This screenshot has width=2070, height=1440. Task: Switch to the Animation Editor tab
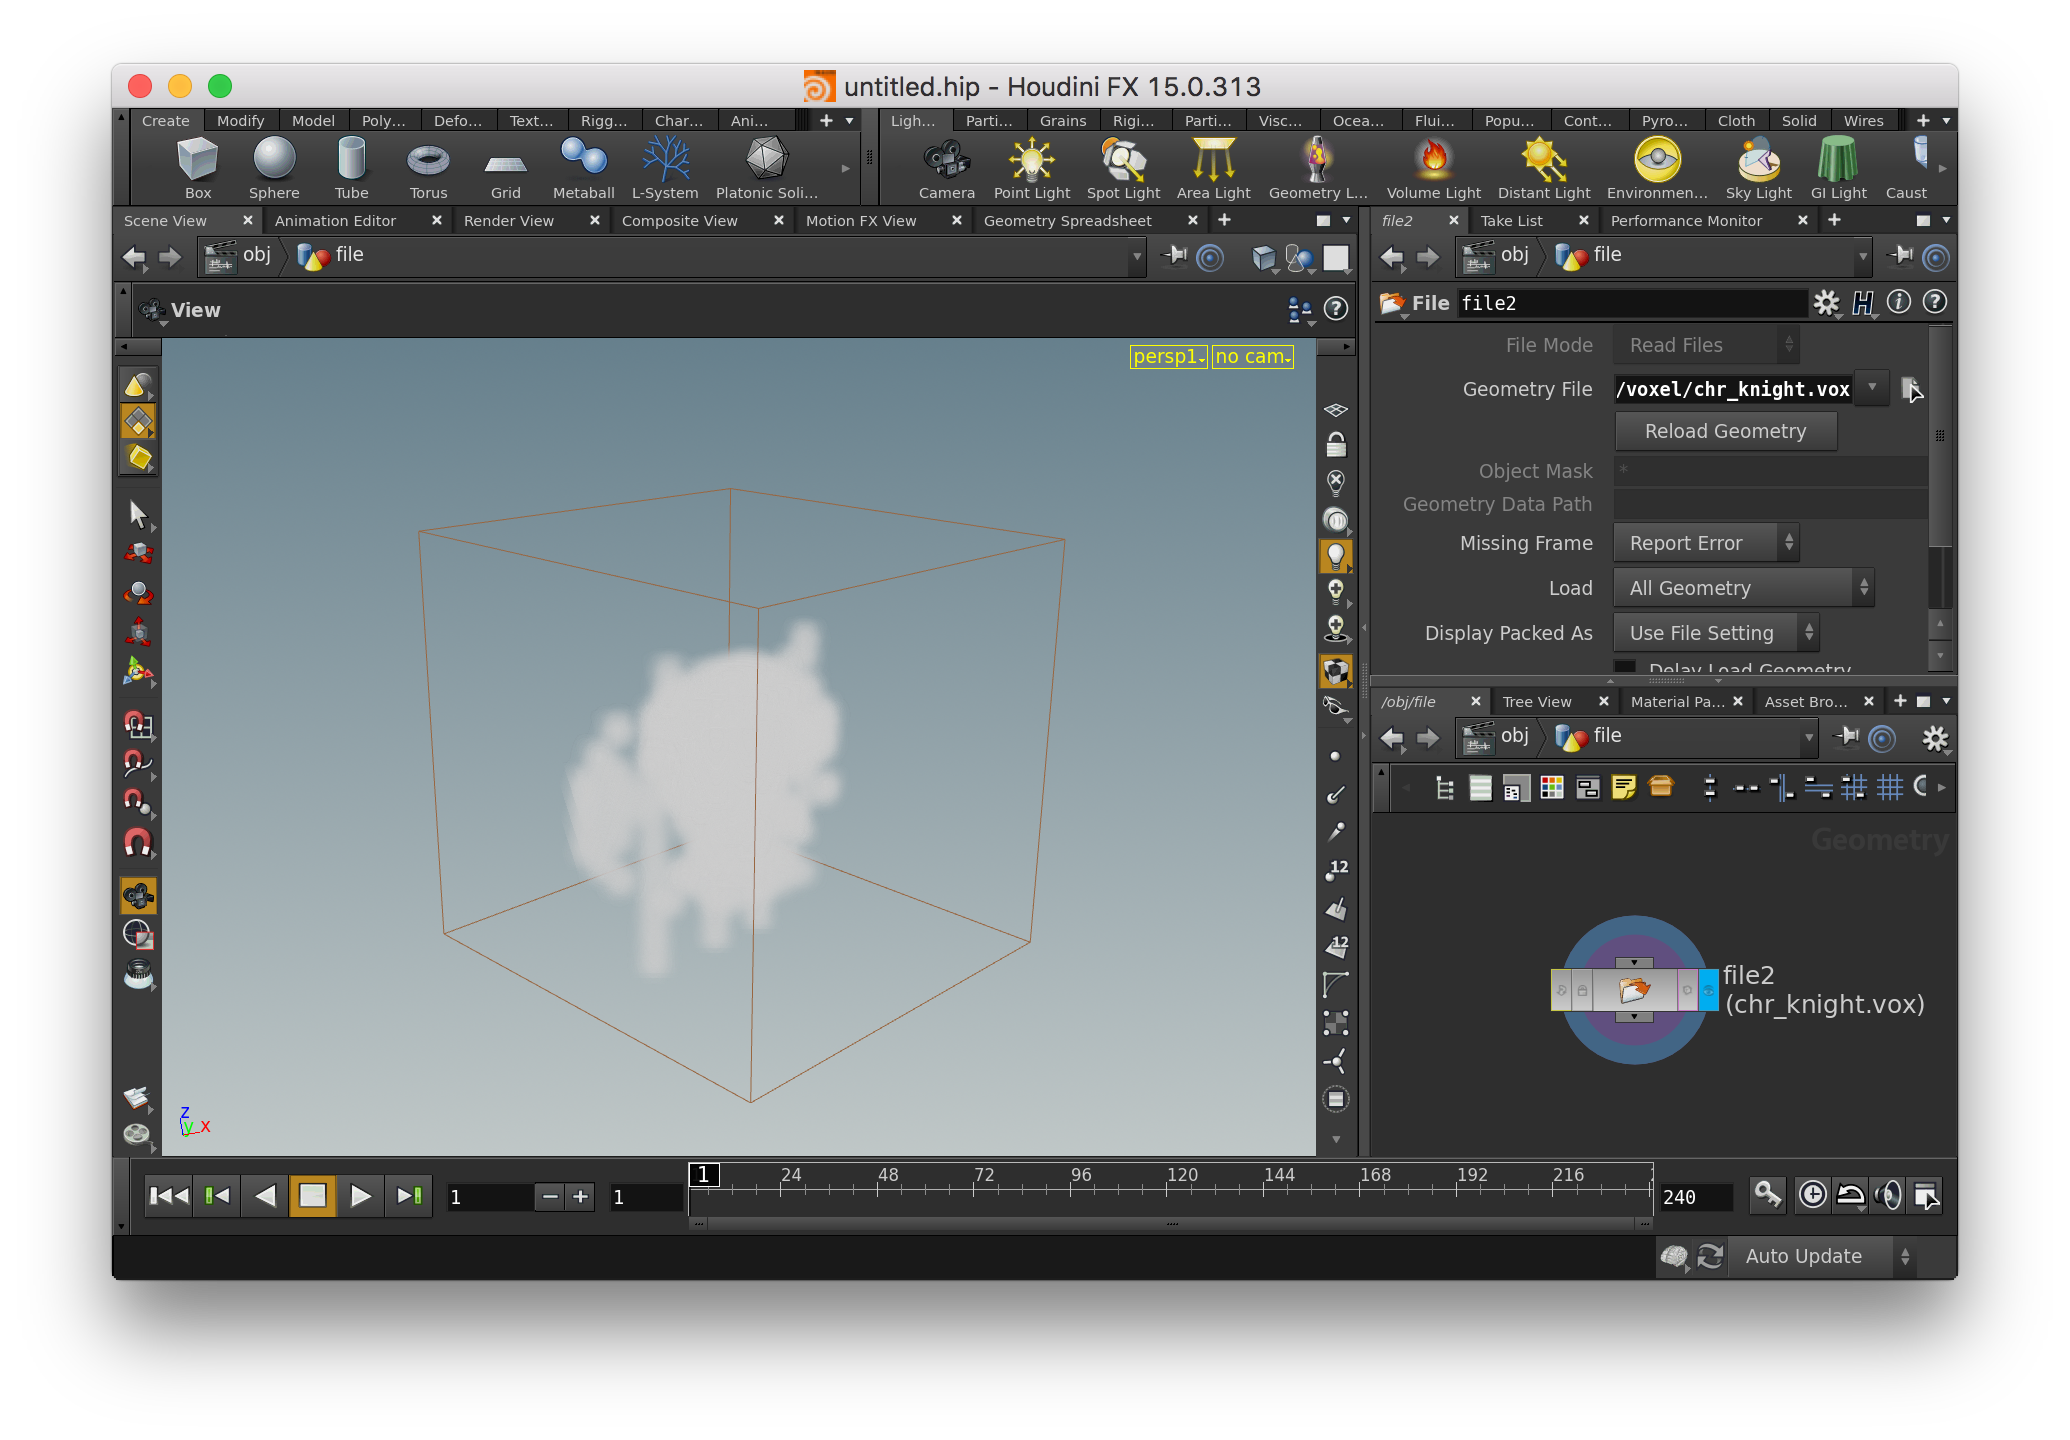coord(338,220)
